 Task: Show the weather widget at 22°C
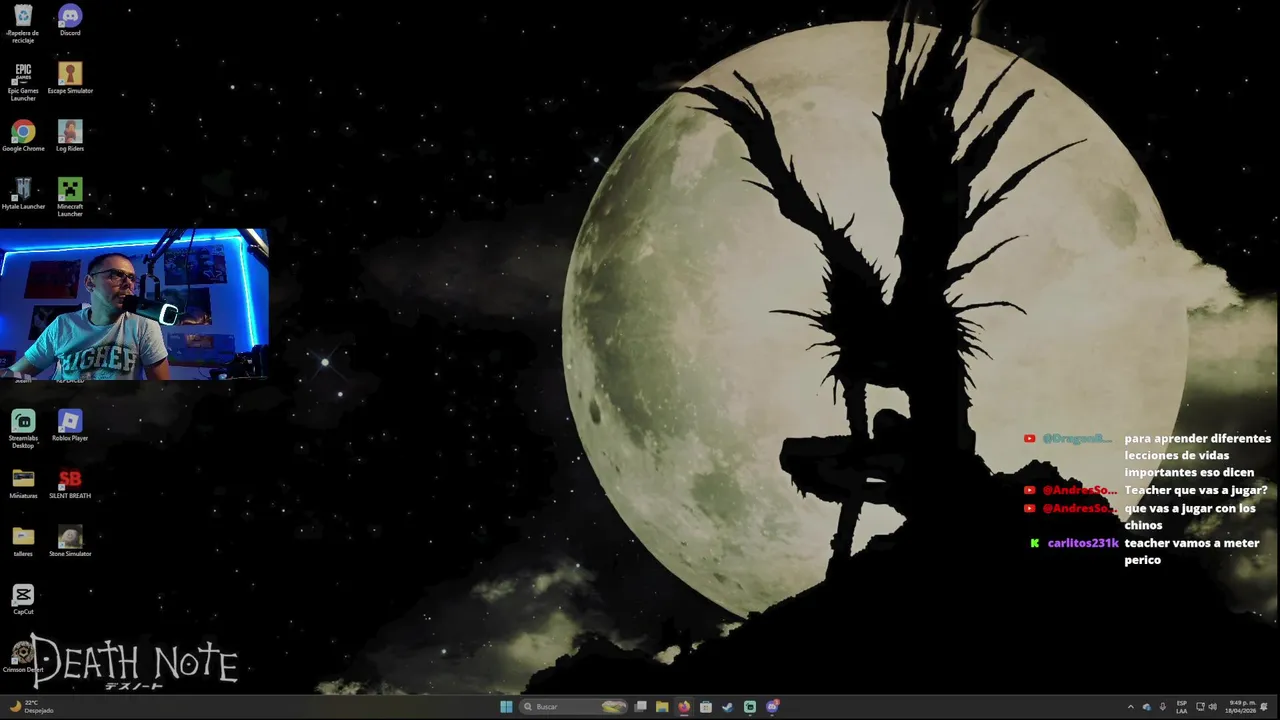(x=31, y=707)
